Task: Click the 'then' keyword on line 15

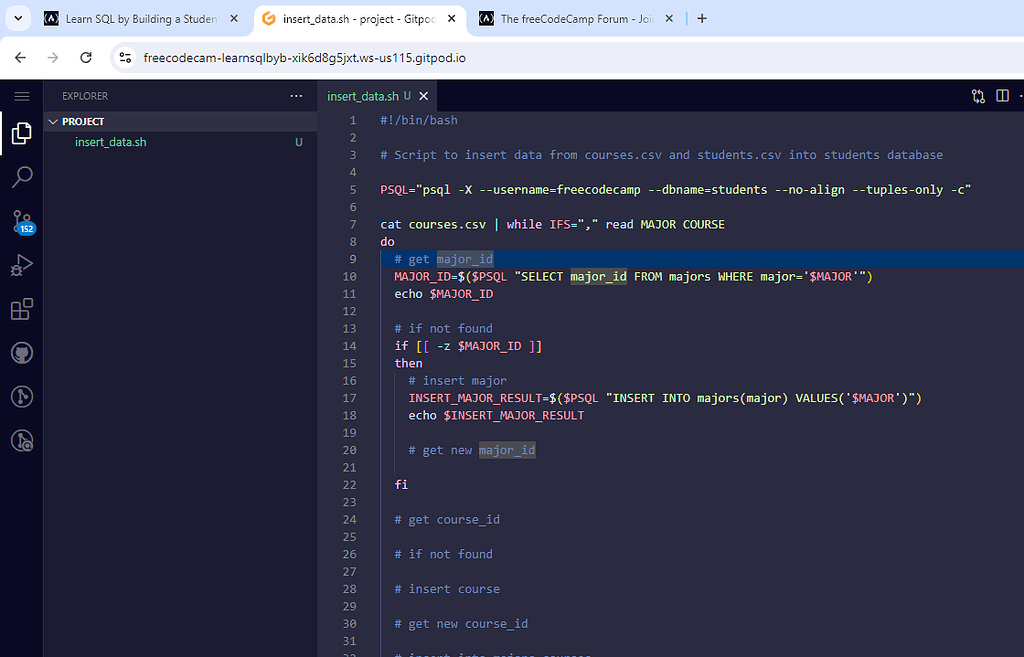Action: tap(408, 363)
